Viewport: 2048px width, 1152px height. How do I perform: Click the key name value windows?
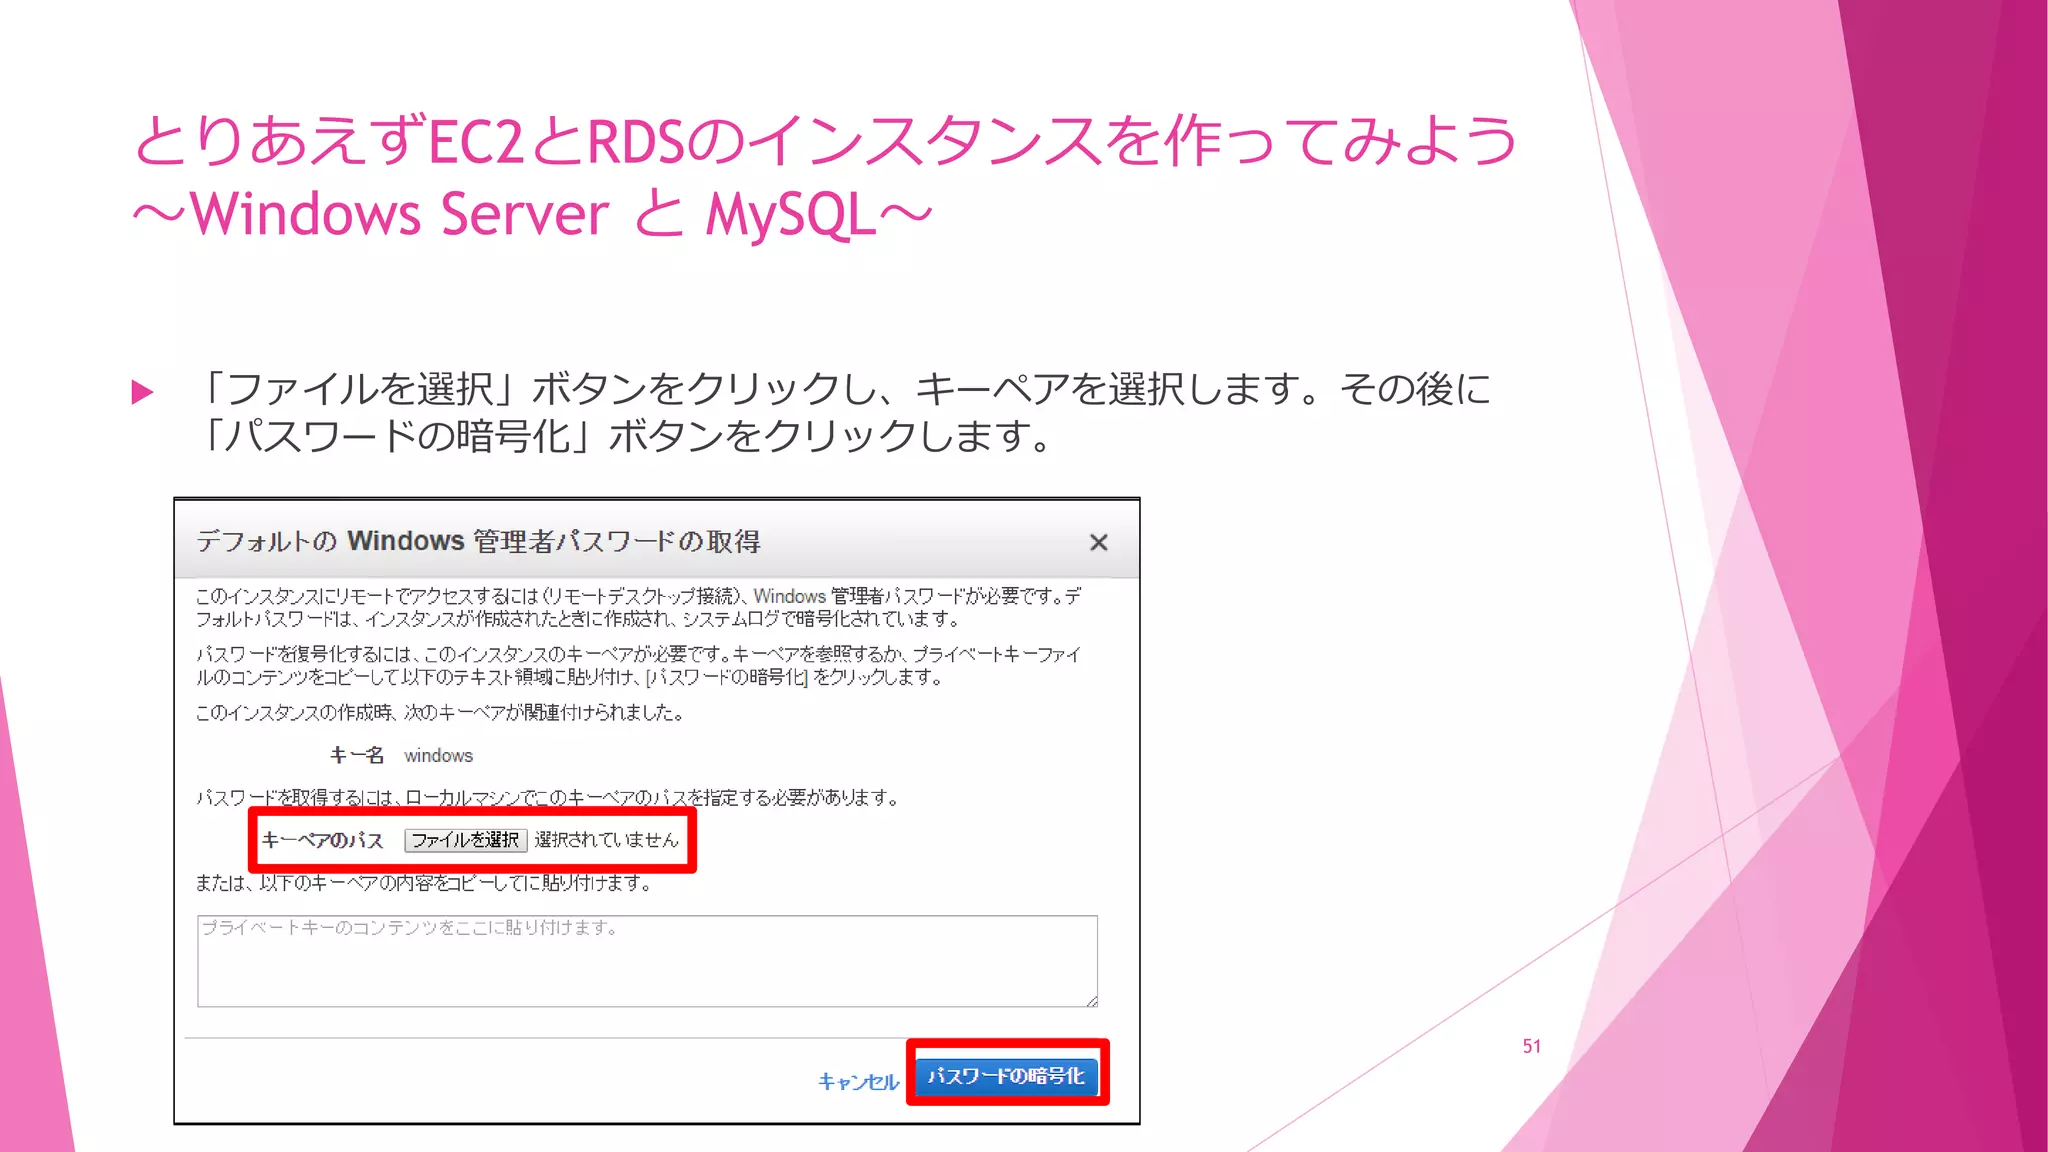[x=438, y=756]
